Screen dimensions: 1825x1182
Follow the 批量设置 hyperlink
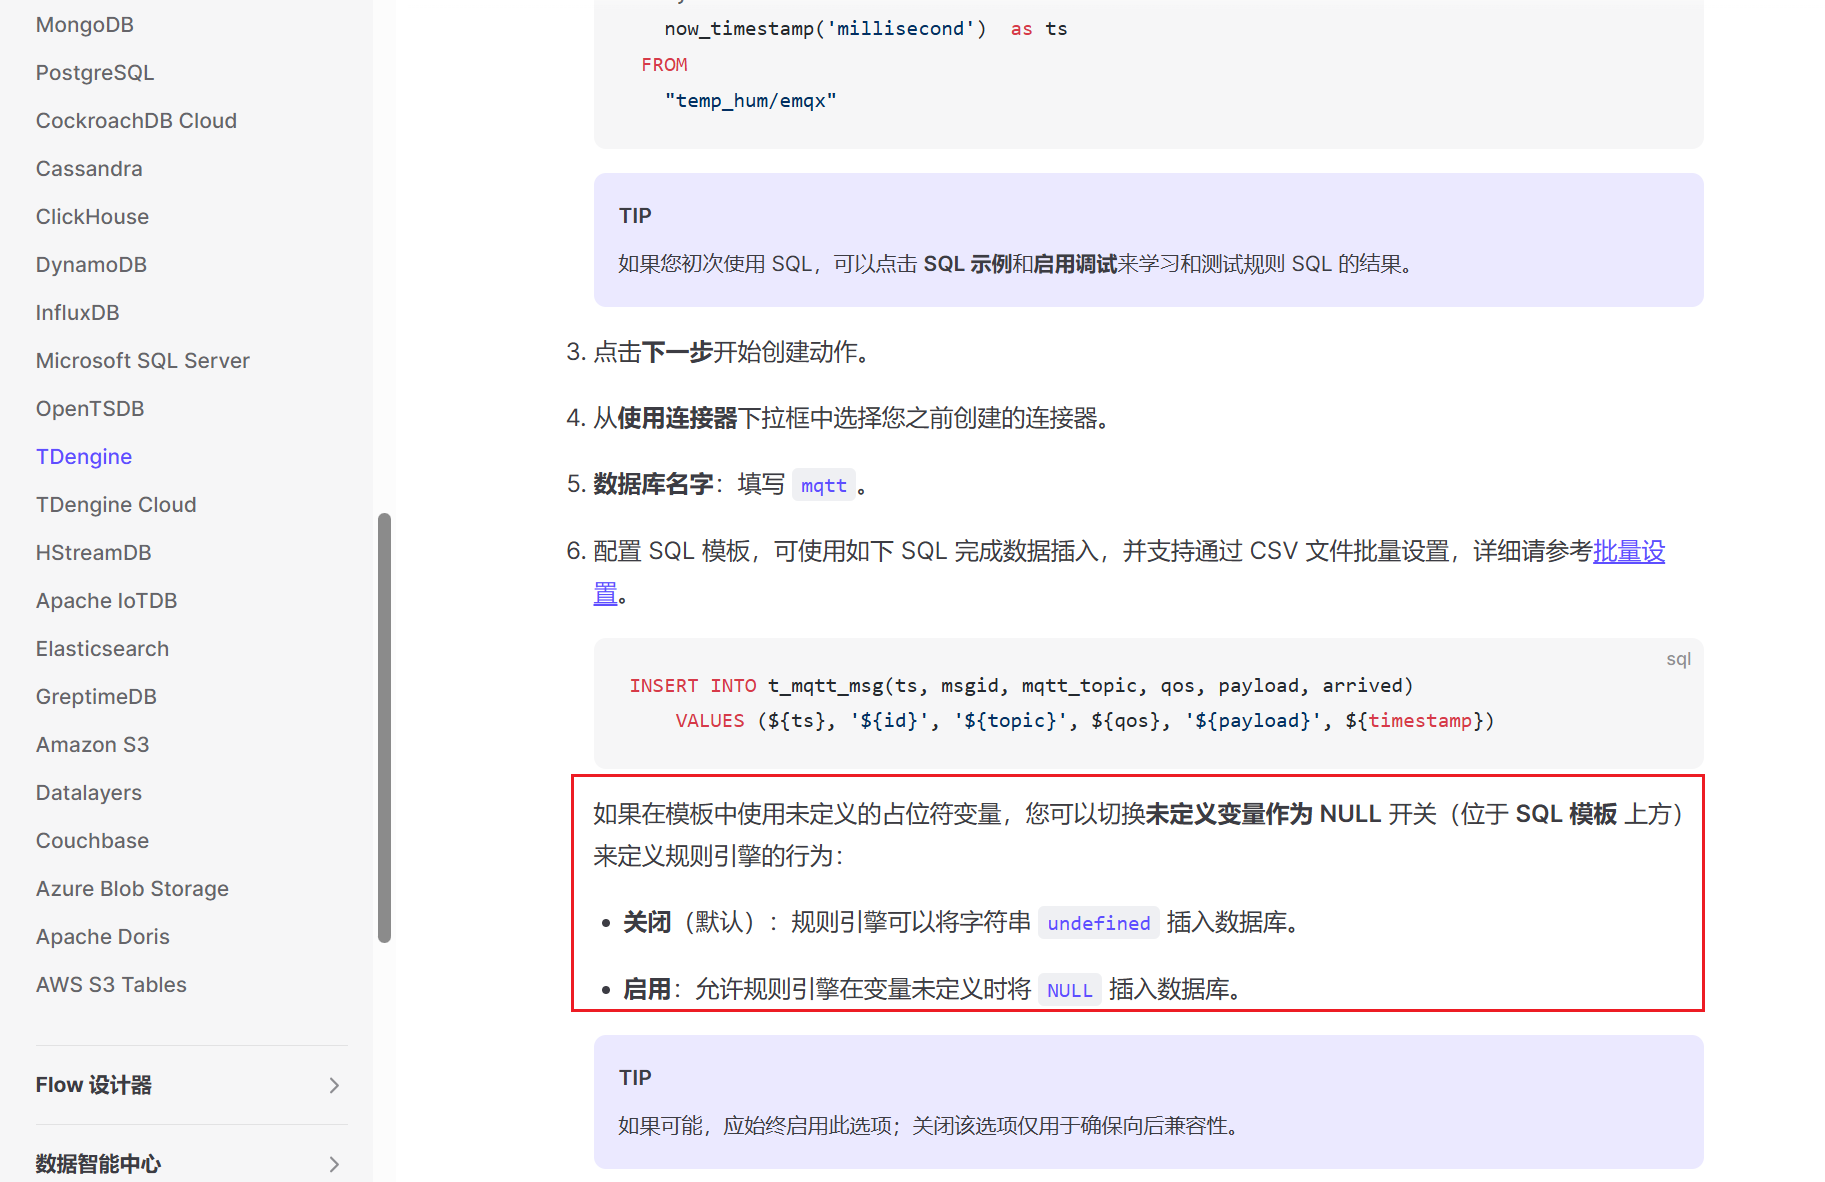(1629, 551)
